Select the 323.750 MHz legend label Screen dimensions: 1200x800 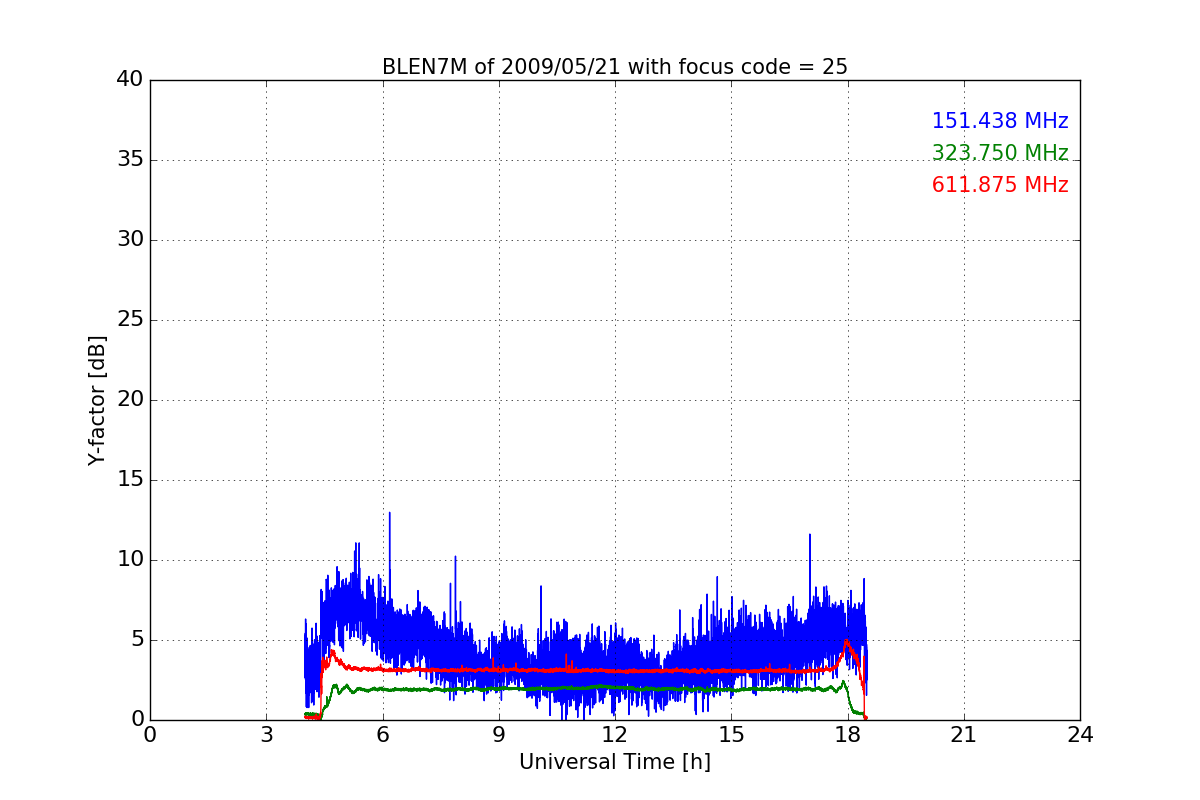click(x=1000, y=153)
